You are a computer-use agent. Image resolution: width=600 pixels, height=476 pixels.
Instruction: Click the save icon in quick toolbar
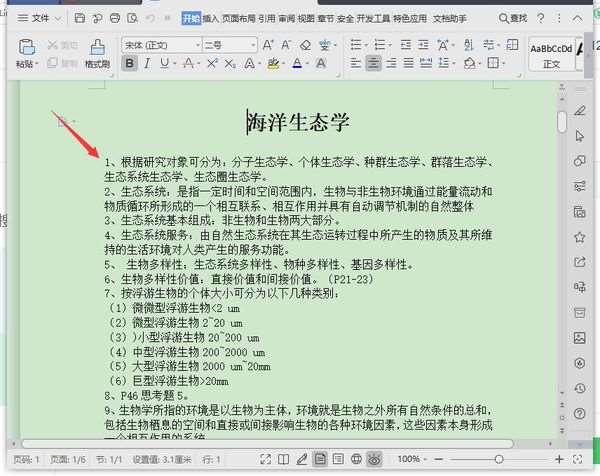[80, 18]
